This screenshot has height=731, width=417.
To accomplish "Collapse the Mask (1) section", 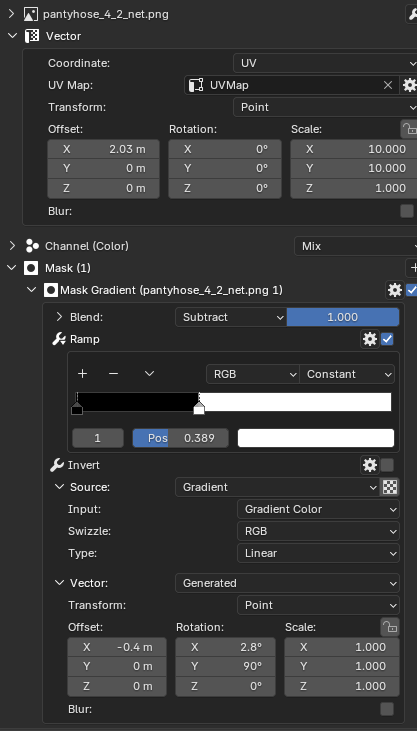I will click(12, 268).
